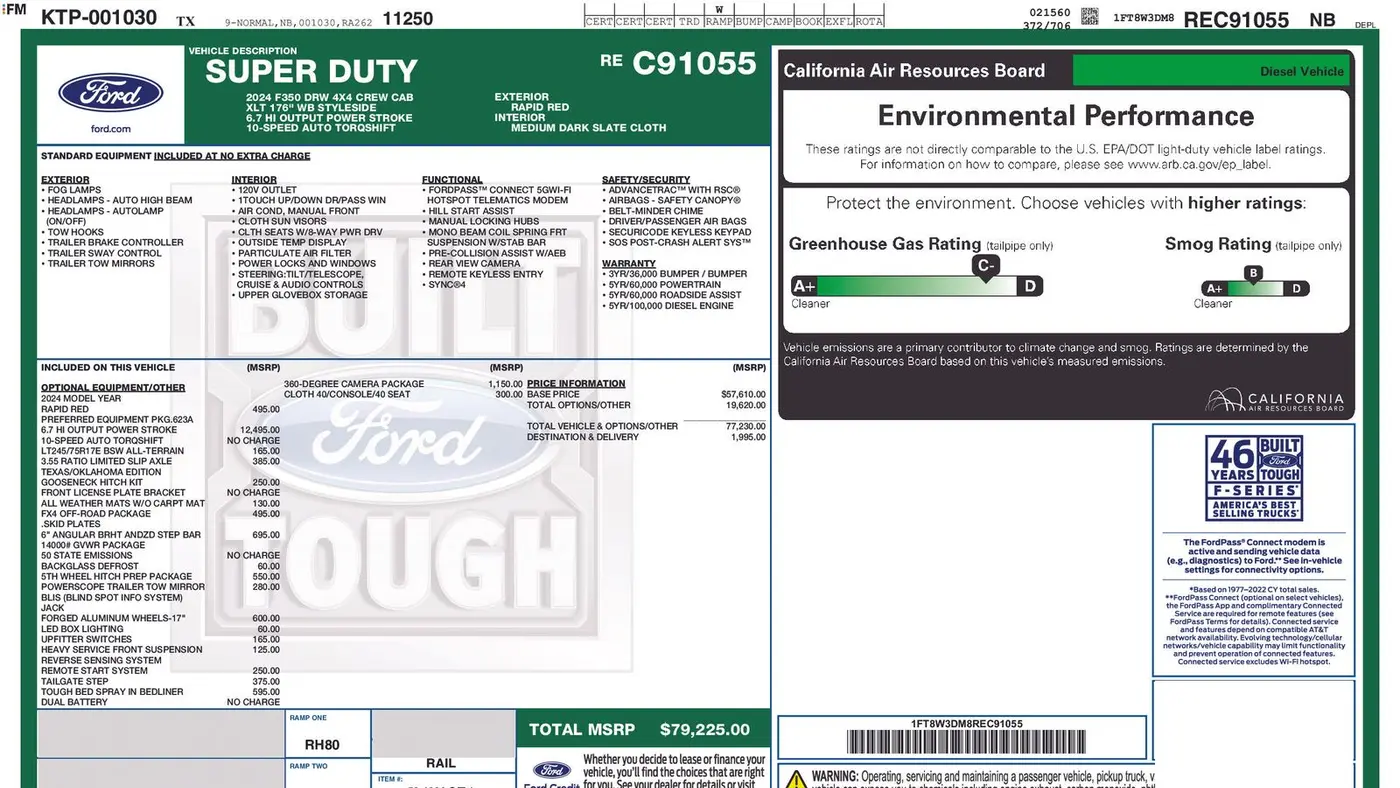The width and height of the screenshot is (1400, 788).
Task: Click the 5YR/100,000 DIESEL ENGINE warranty line
Action: tap(671, 306)
